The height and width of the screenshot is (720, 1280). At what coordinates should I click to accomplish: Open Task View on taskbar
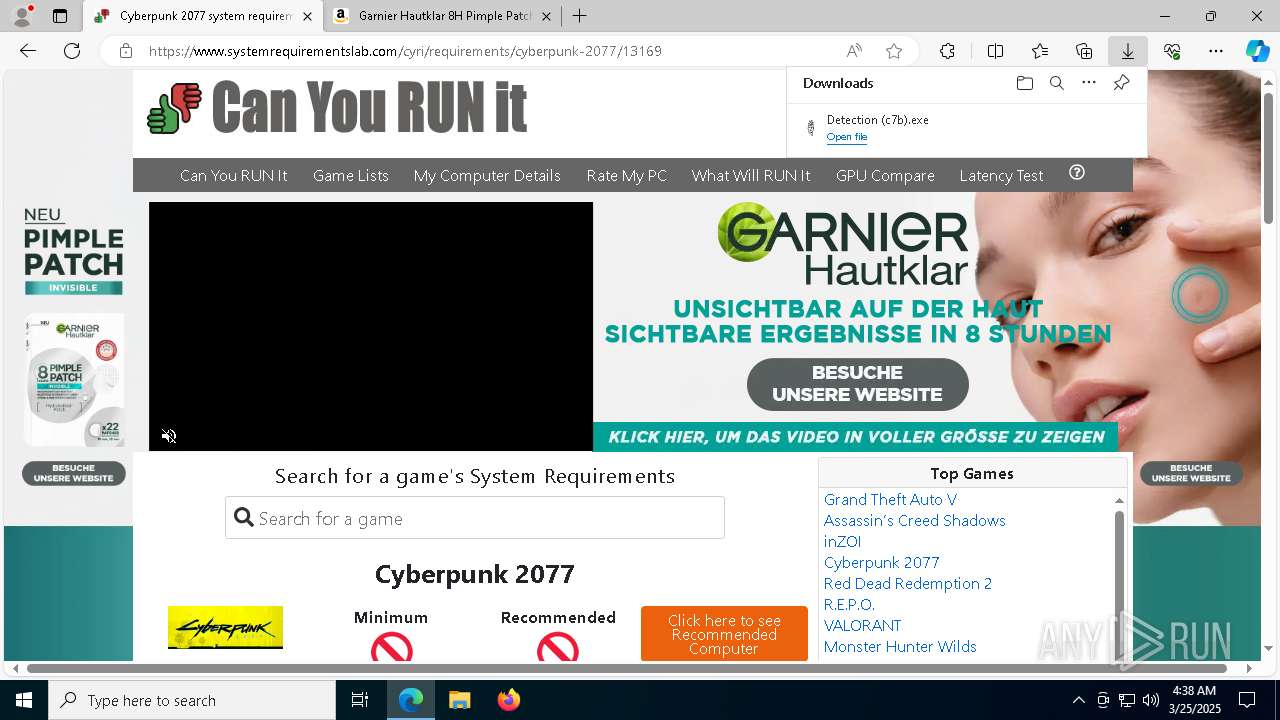(x=360, y=700)
